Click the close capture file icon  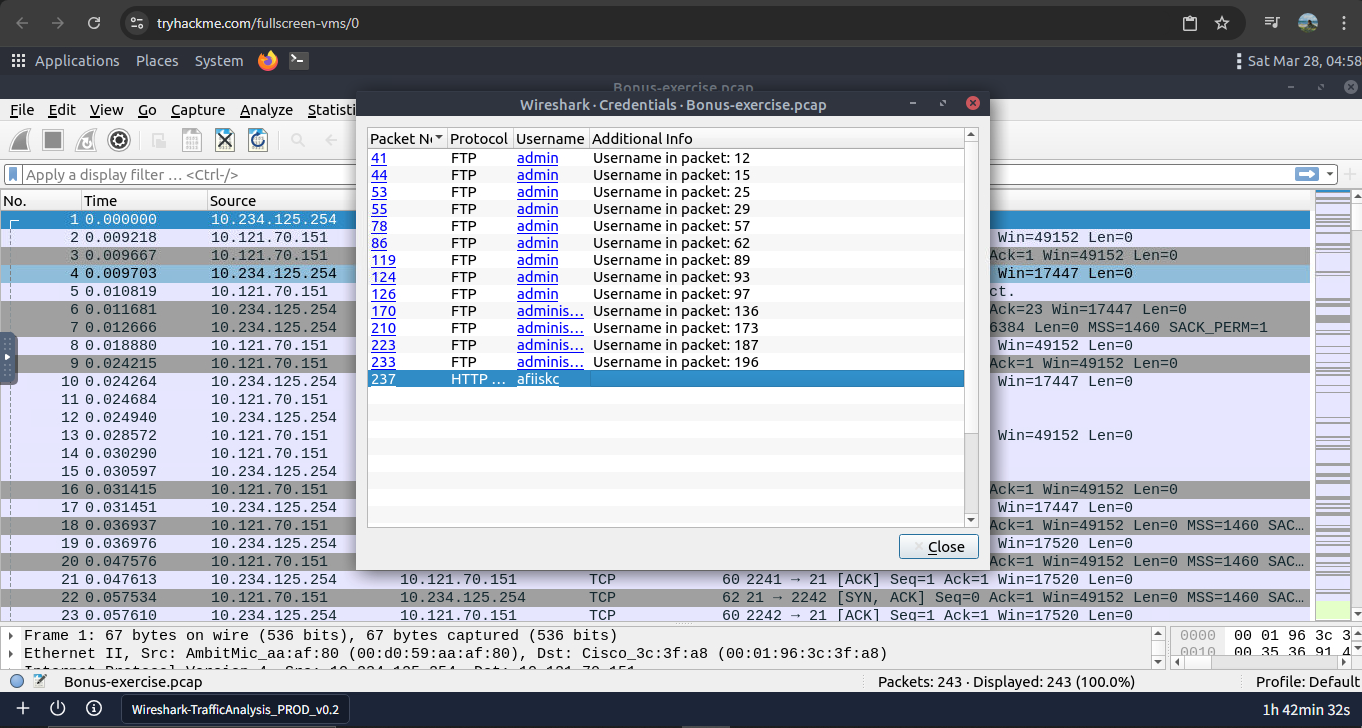[225, 140]
